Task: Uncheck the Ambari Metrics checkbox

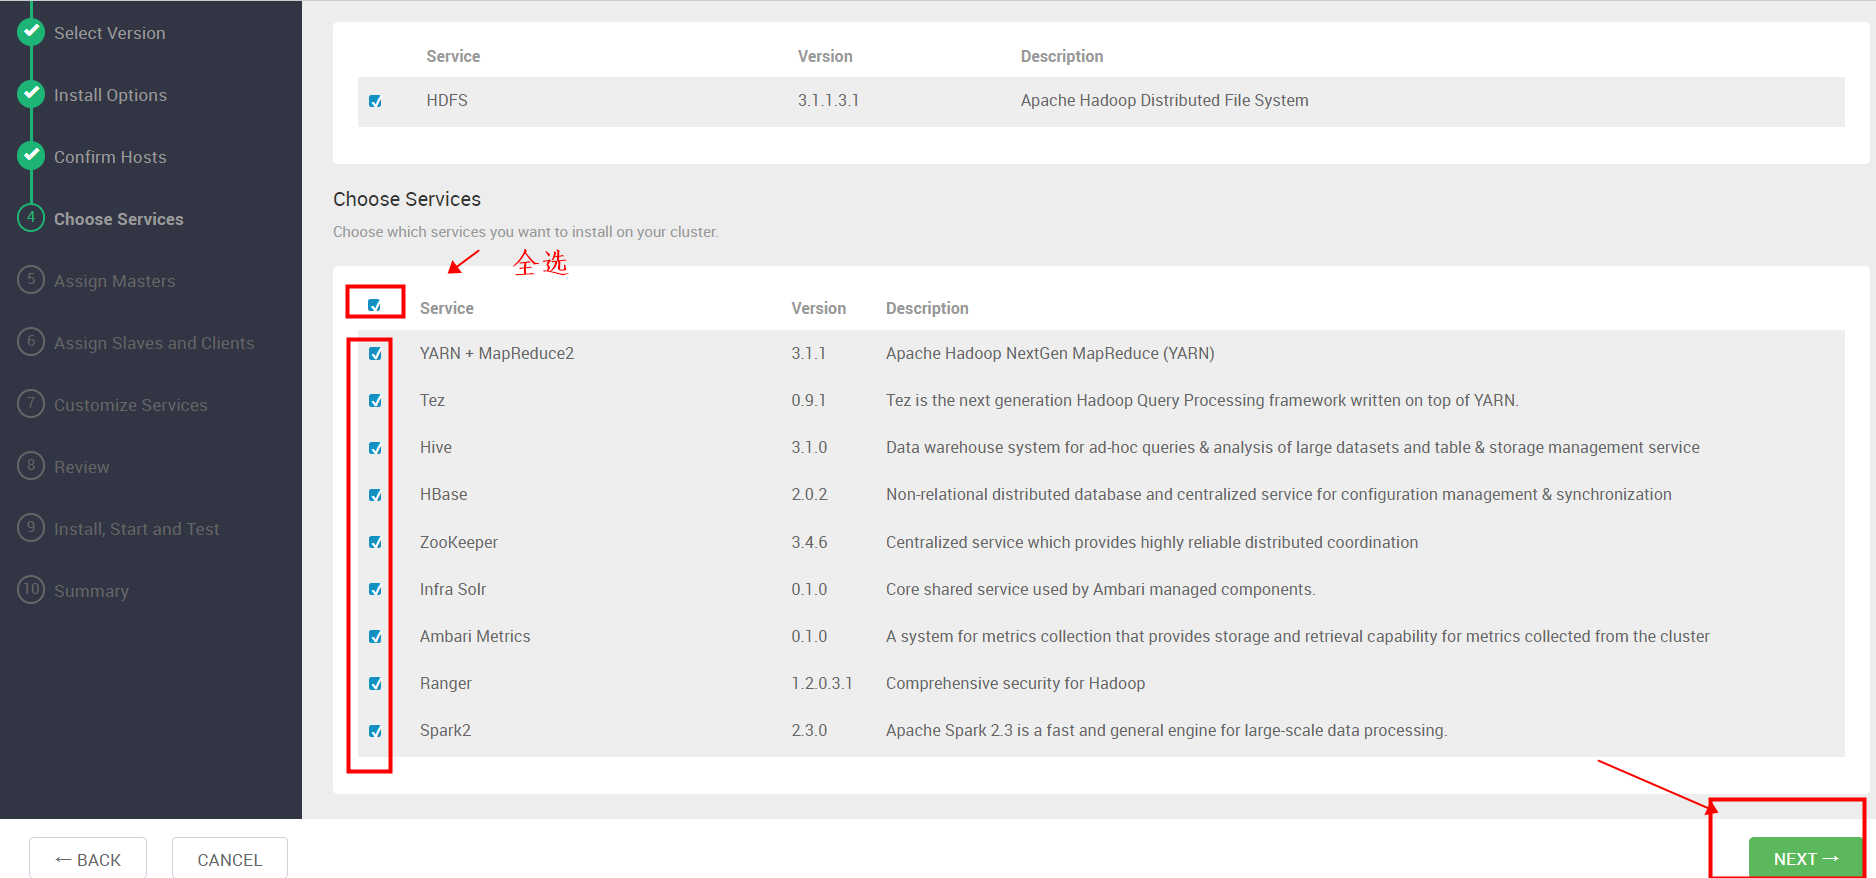Action: [x=375, y=637]
